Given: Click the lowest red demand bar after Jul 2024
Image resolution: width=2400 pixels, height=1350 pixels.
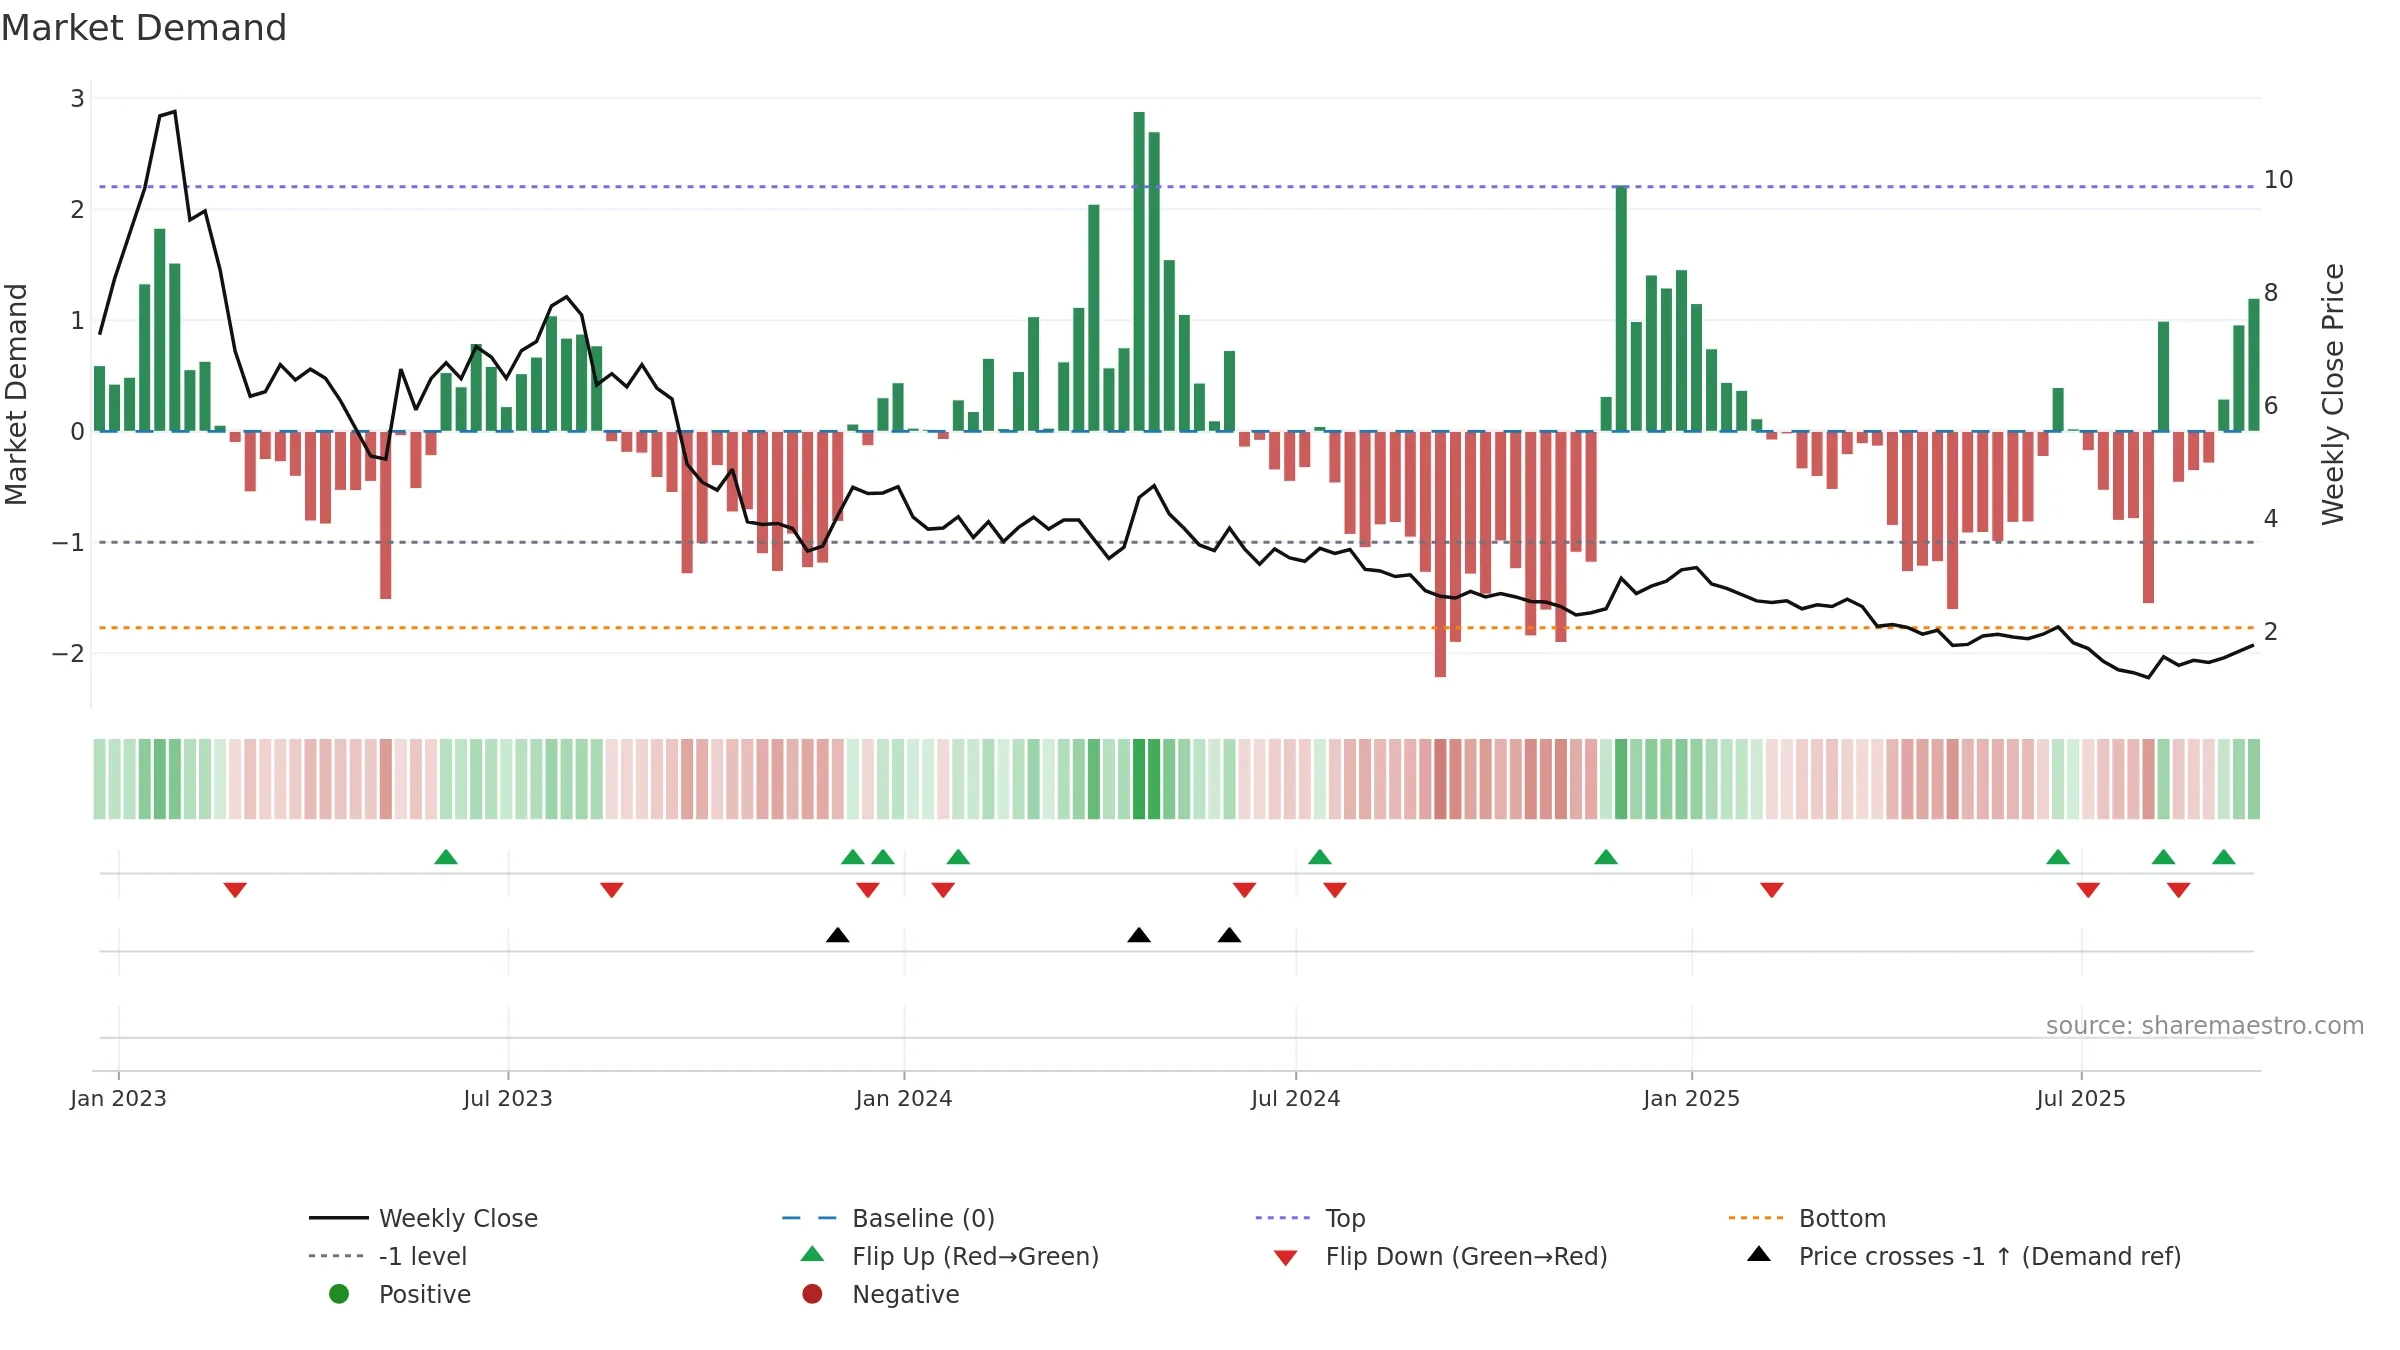Looking at the screenshot, I should pyautogui.click(x=1440, y=554).
